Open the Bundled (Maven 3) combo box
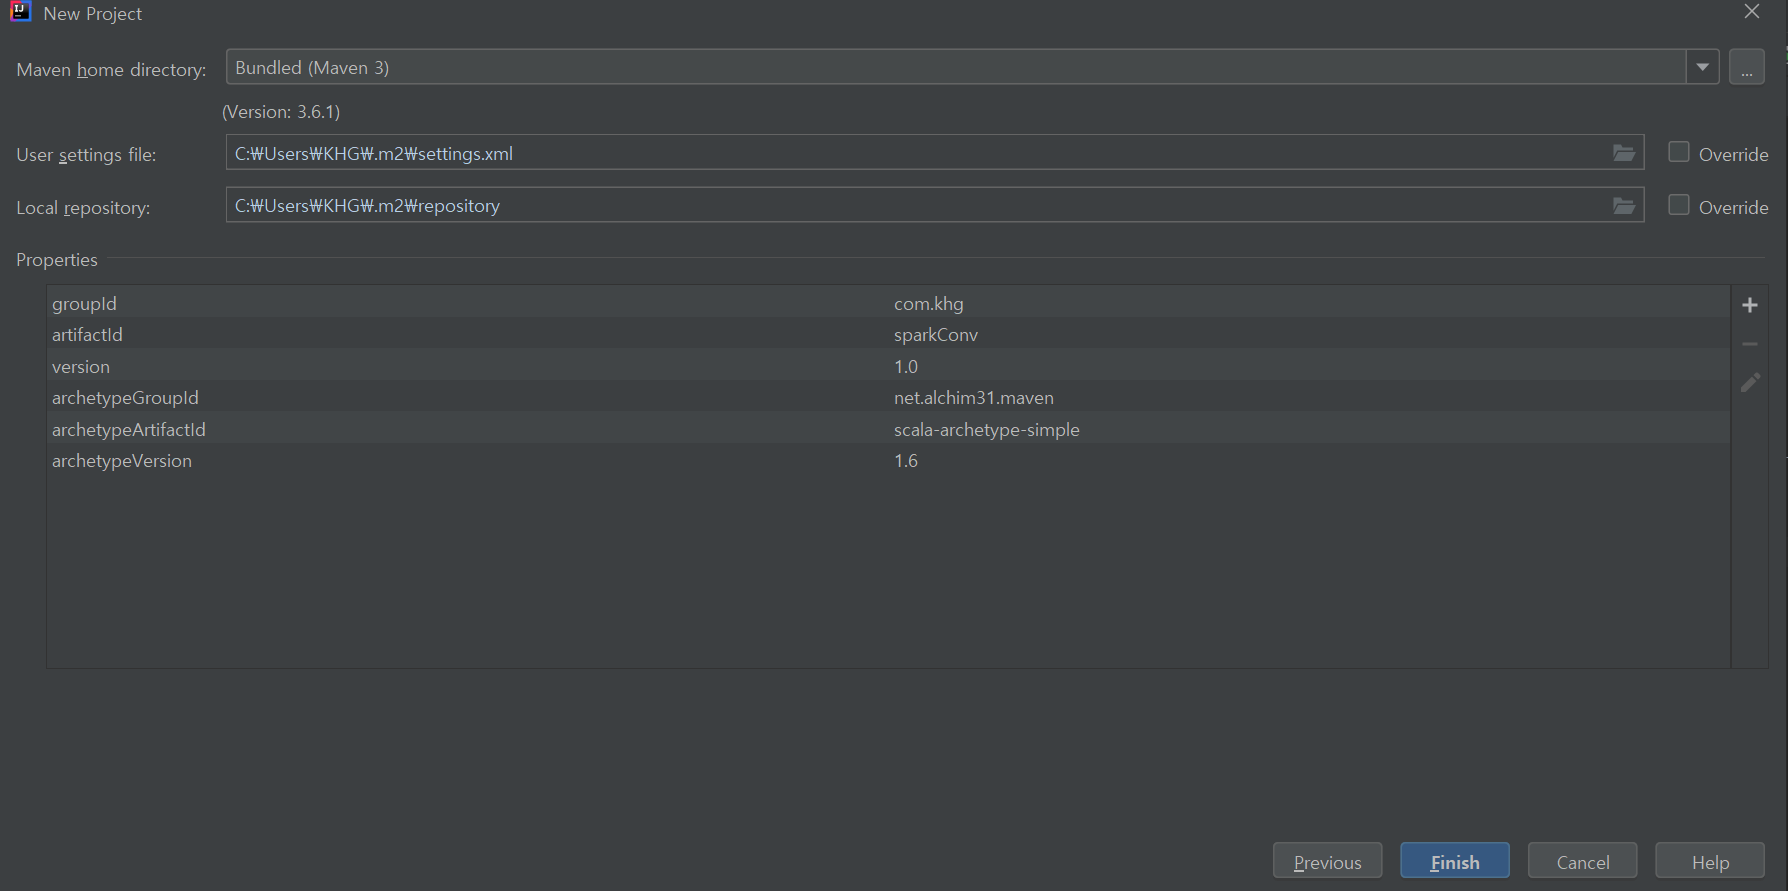Screen dimensions: 1788x891 point(955,68)
